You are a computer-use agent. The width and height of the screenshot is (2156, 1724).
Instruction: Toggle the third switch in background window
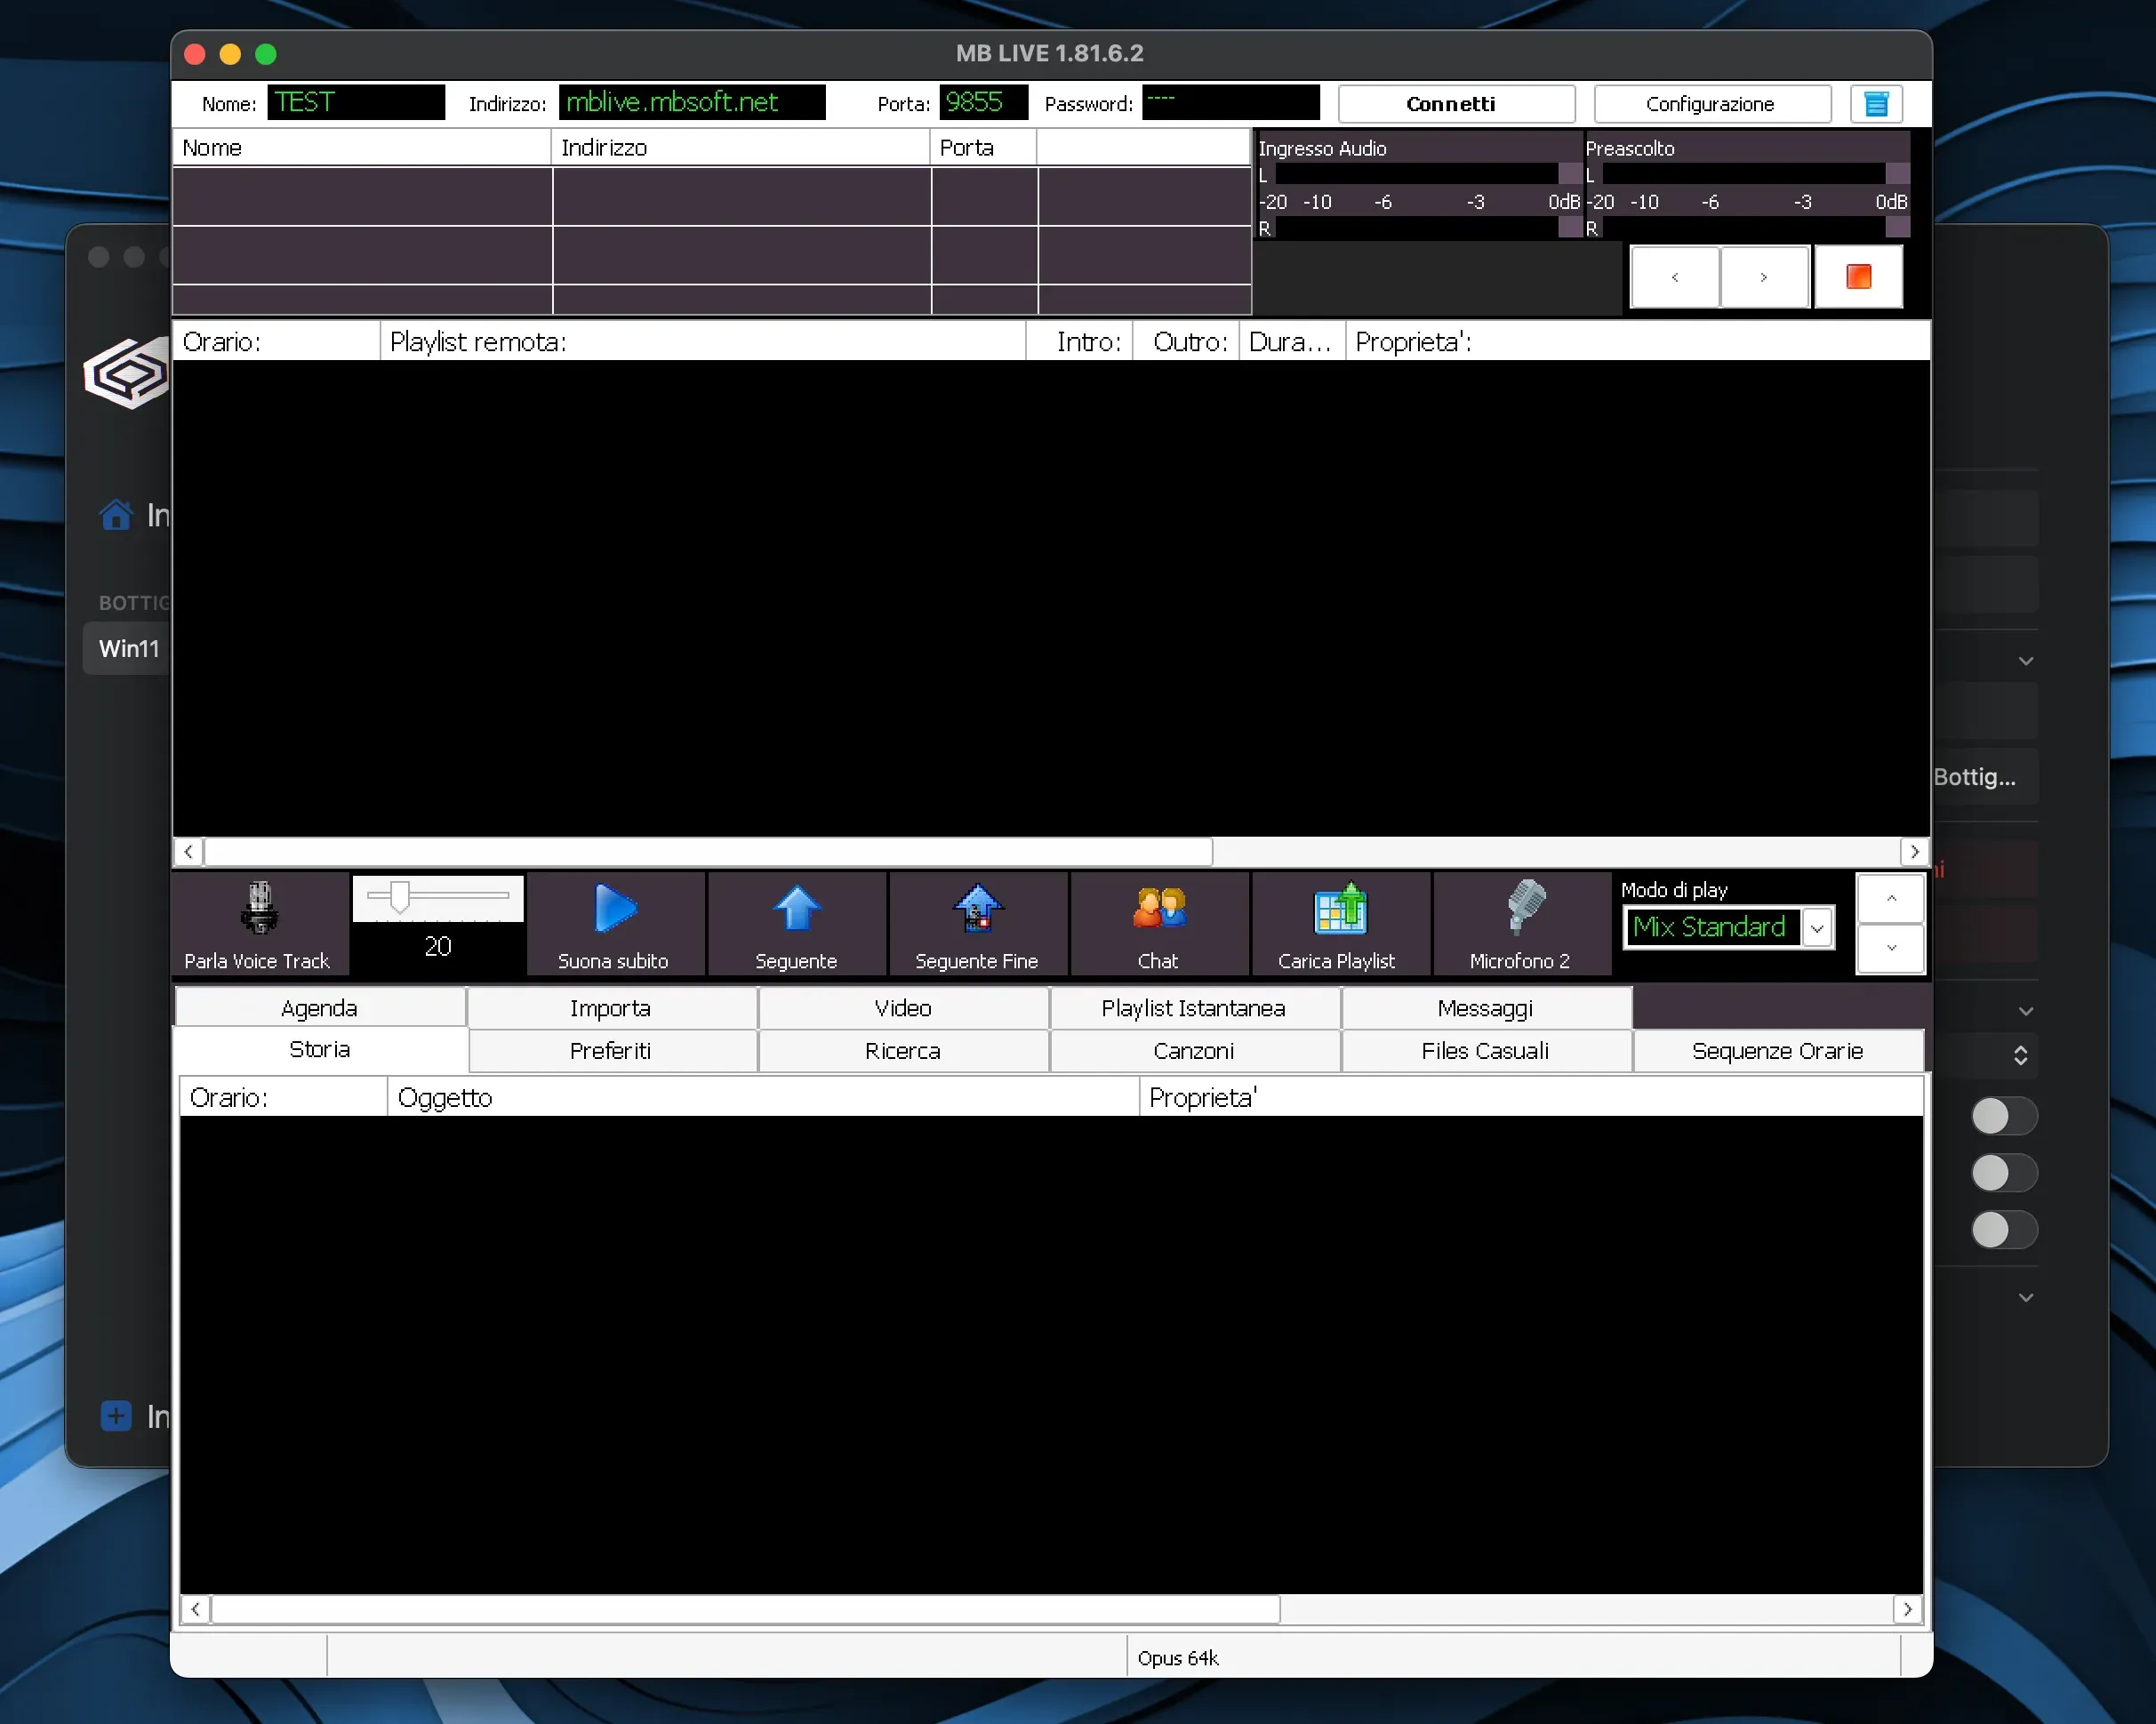pos(2003,1229)
